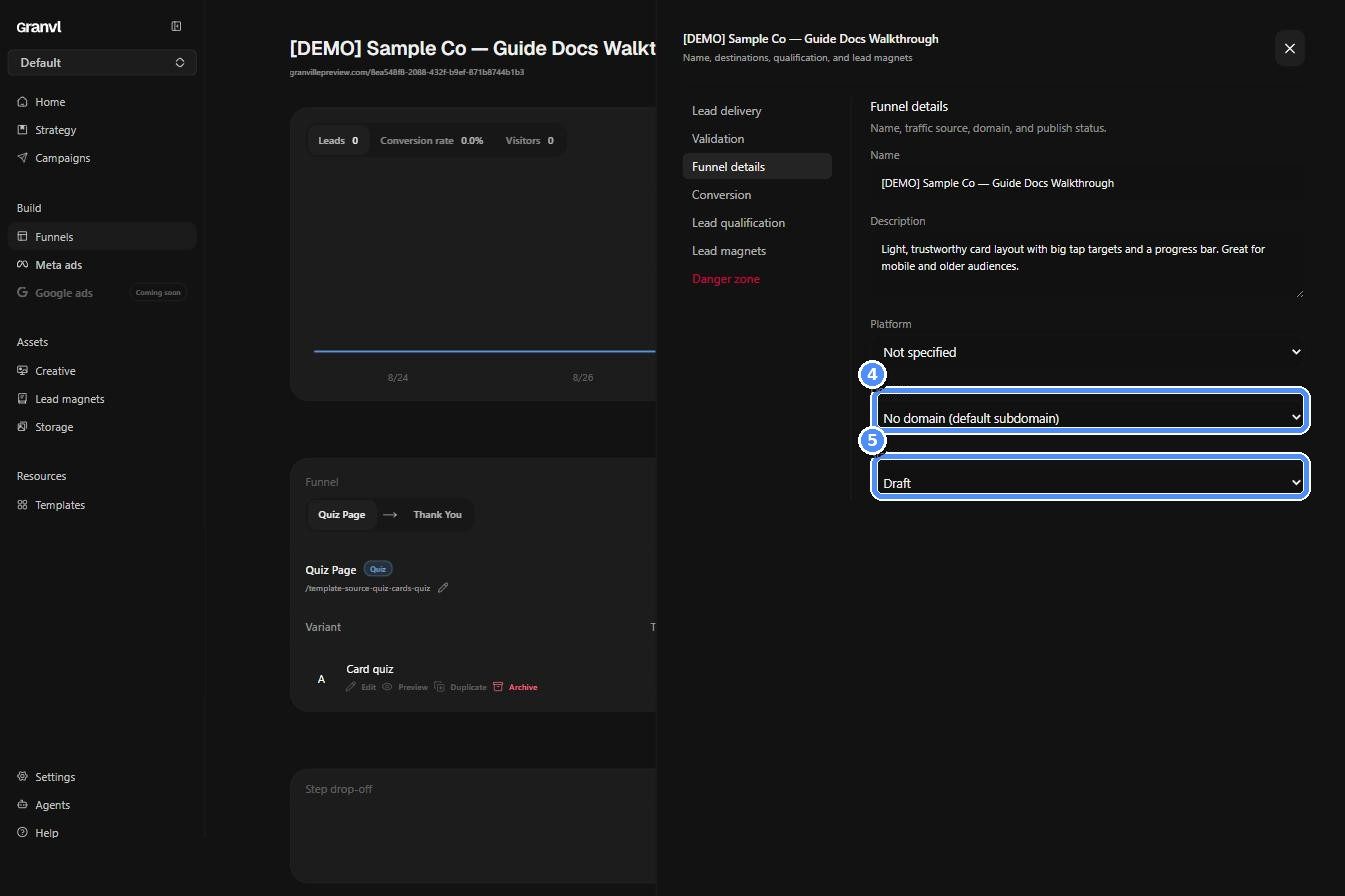Click the Agents robot icon
Screen dimensions: 1345x896
(22, 805)
